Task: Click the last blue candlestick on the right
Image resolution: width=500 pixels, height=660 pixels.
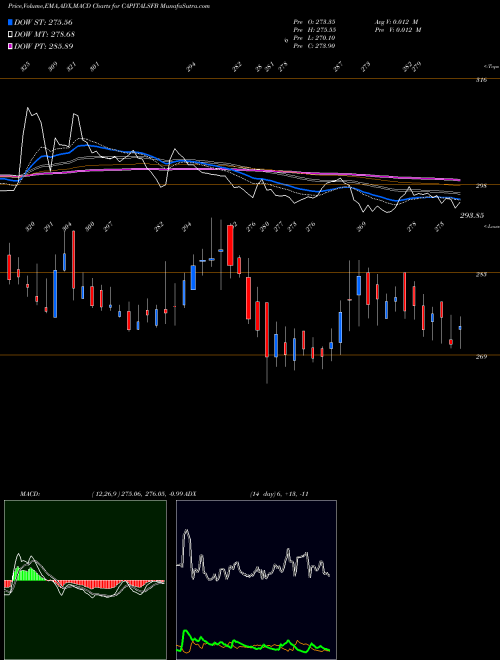Action: click(x=460, y=327)
